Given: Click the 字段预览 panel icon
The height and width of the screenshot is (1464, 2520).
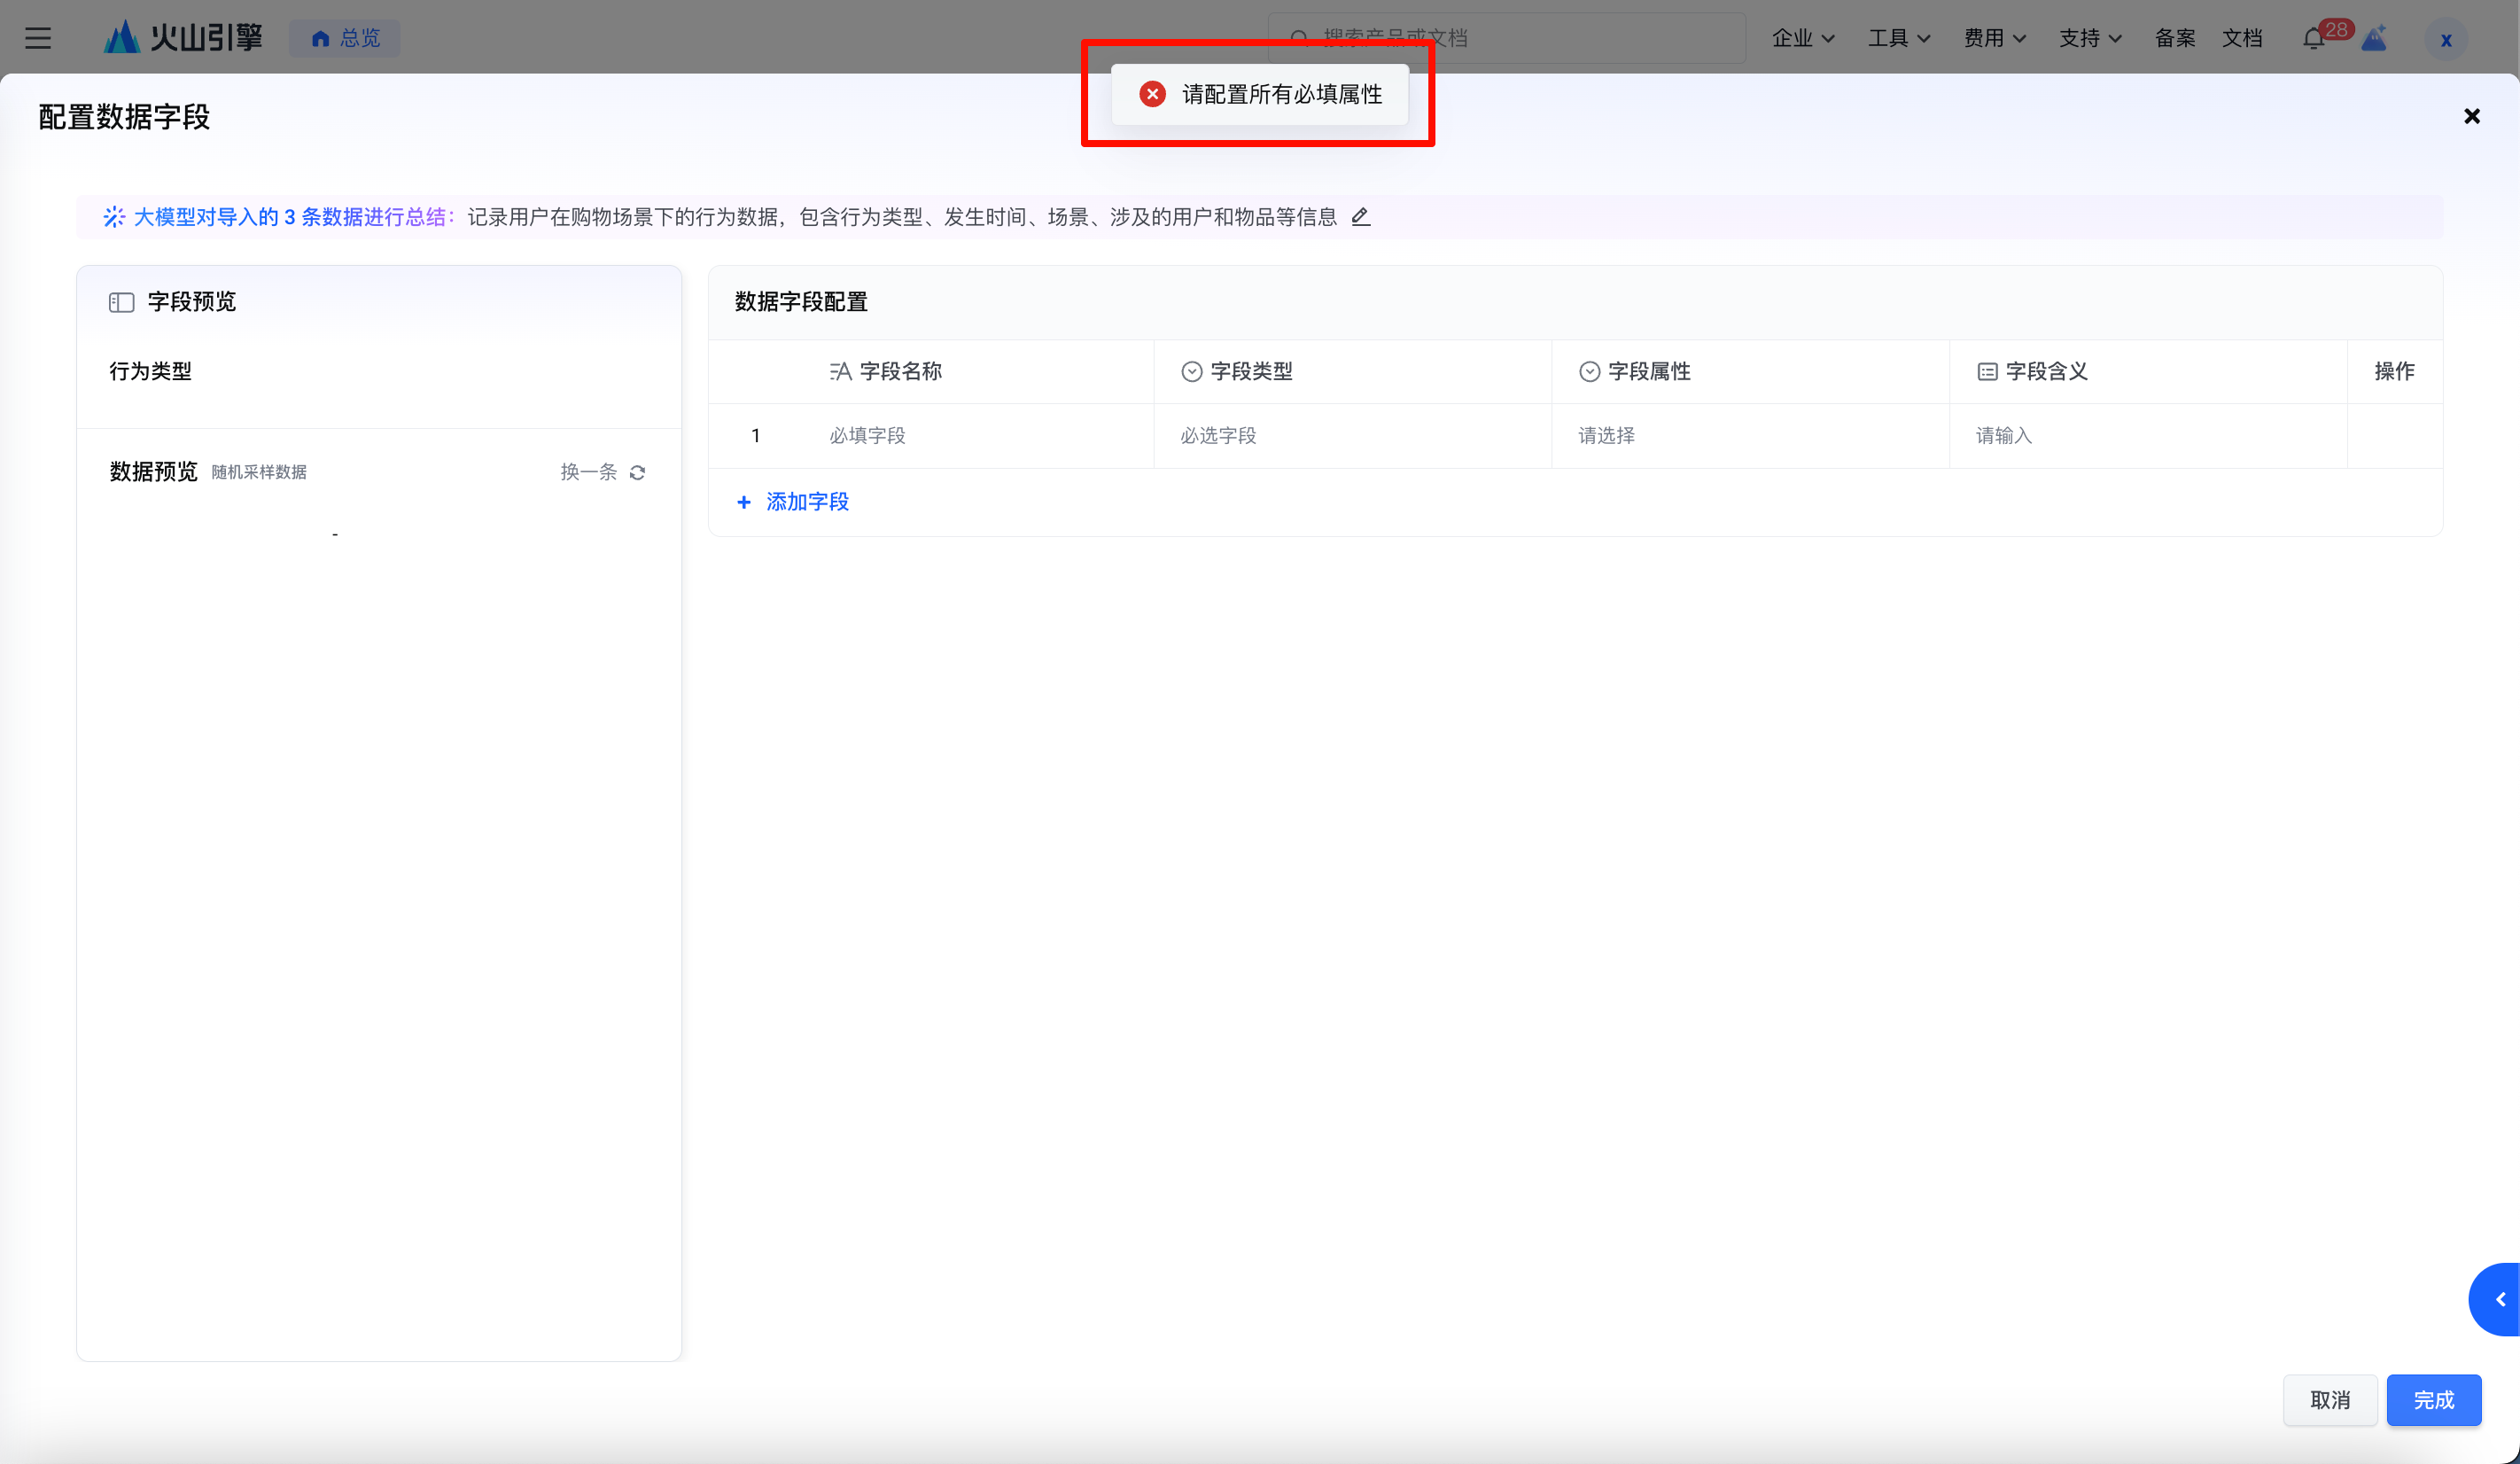Looking at the screenshot, I should [x=121, y=302].
